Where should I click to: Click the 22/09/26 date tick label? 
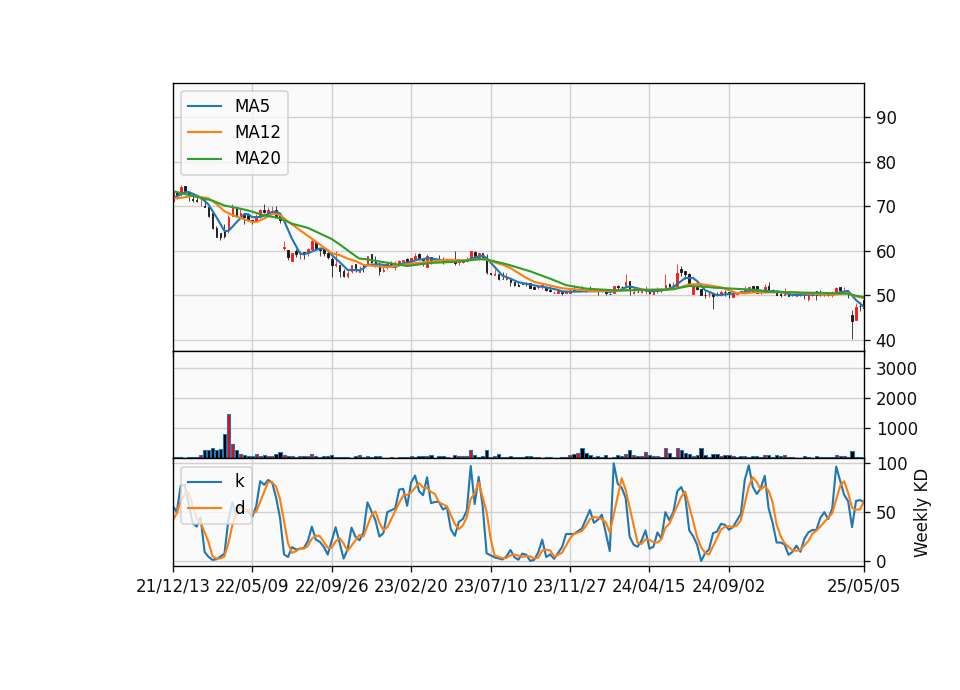coord(332,586)
